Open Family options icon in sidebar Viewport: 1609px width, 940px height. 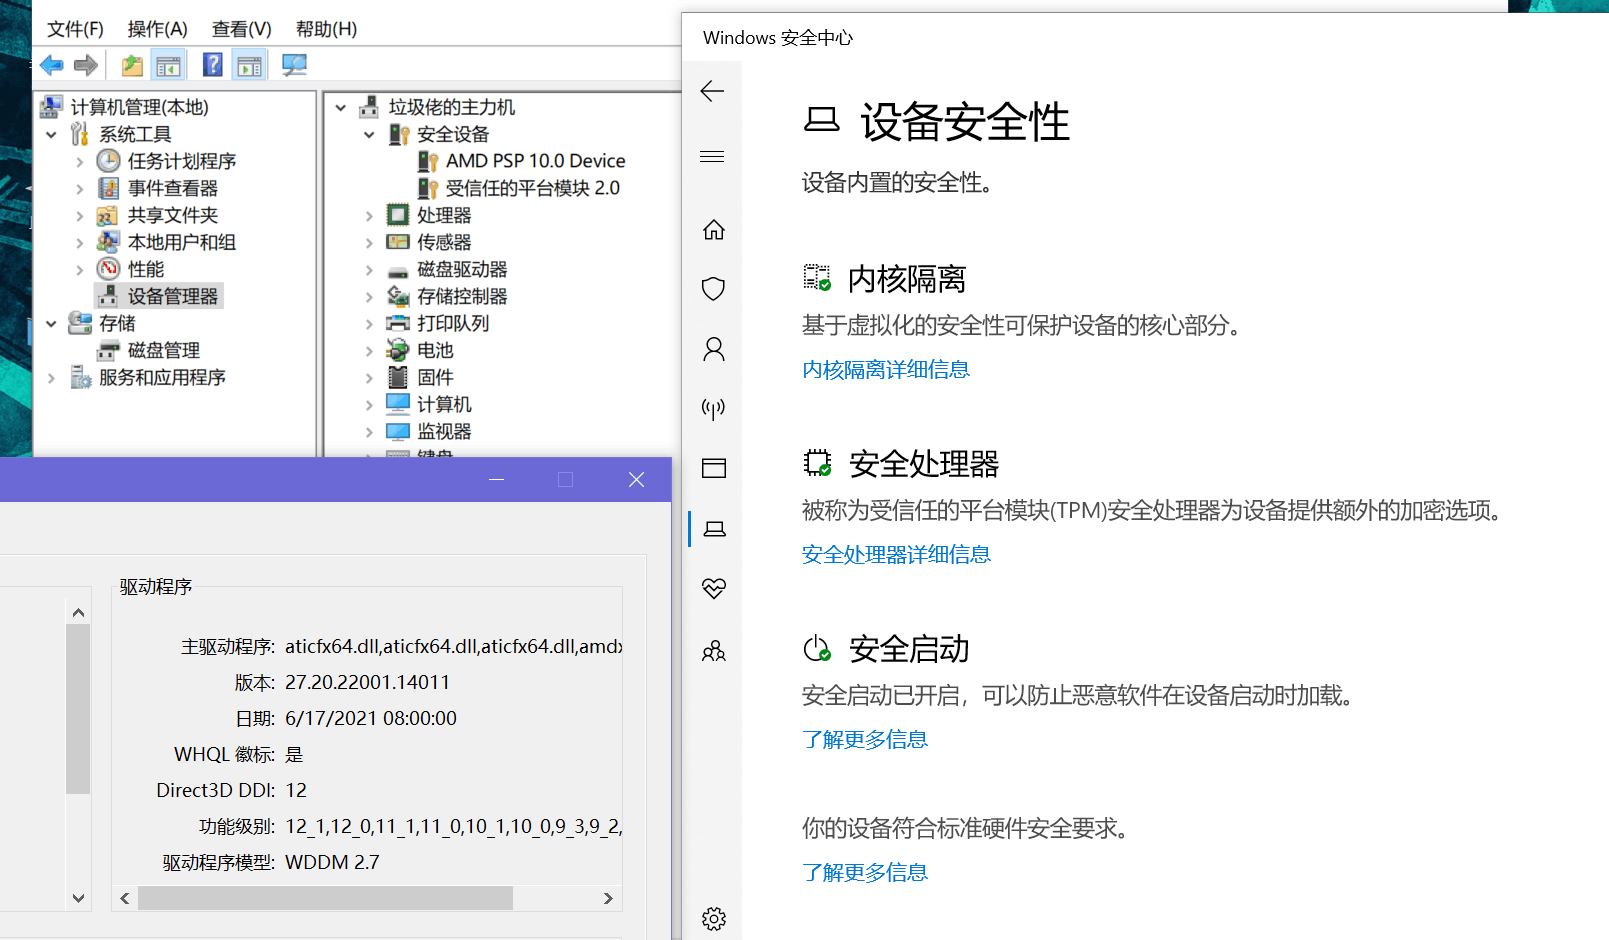pos(714,651)
